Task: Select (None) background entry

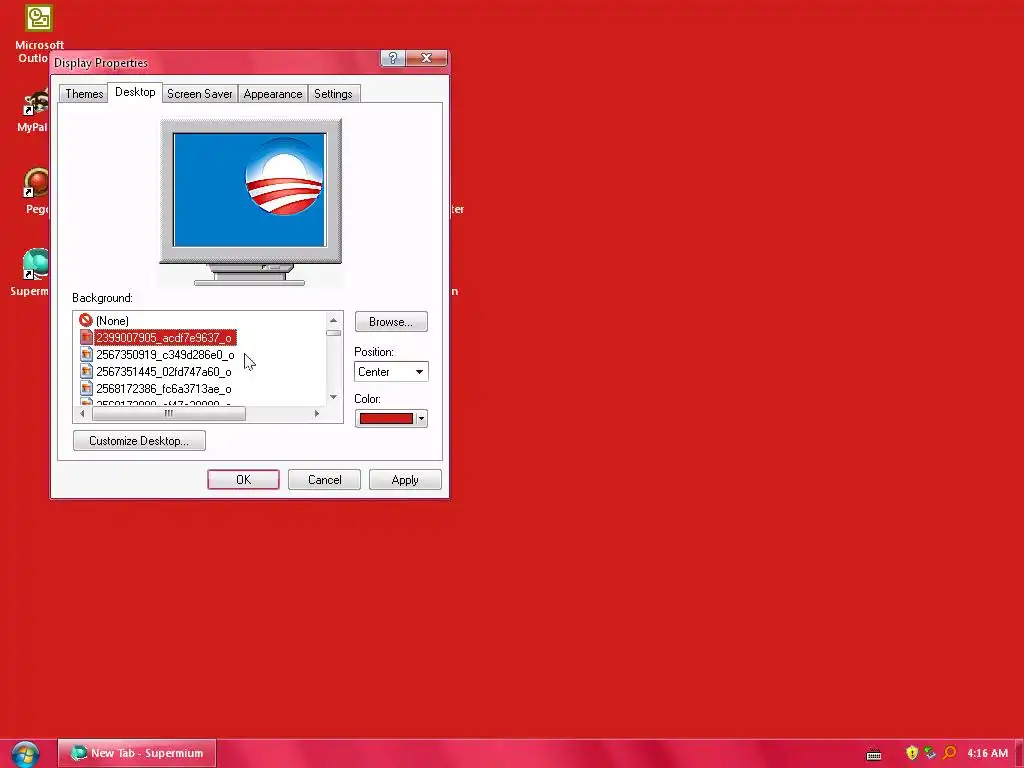Action: click(112, 321)
